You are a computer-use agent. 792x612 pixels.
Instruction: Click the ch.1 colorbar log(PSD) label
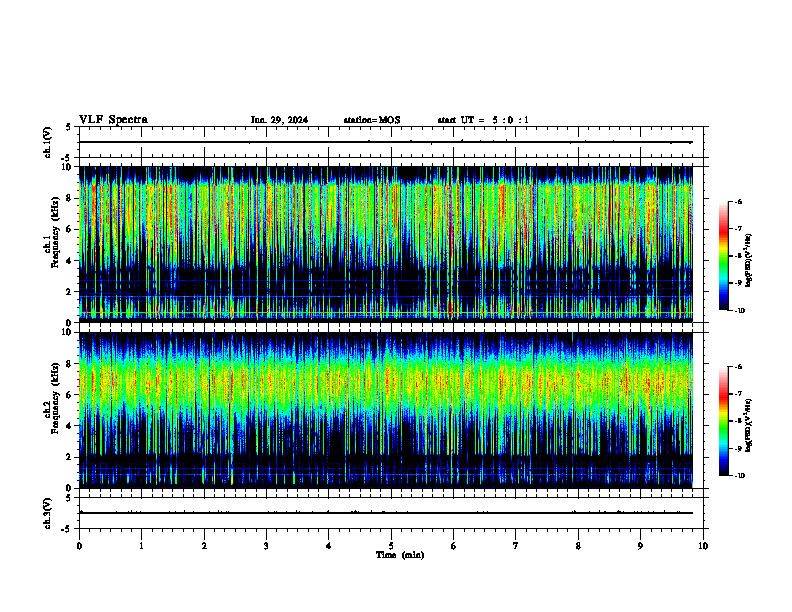[x=749, y=260]
